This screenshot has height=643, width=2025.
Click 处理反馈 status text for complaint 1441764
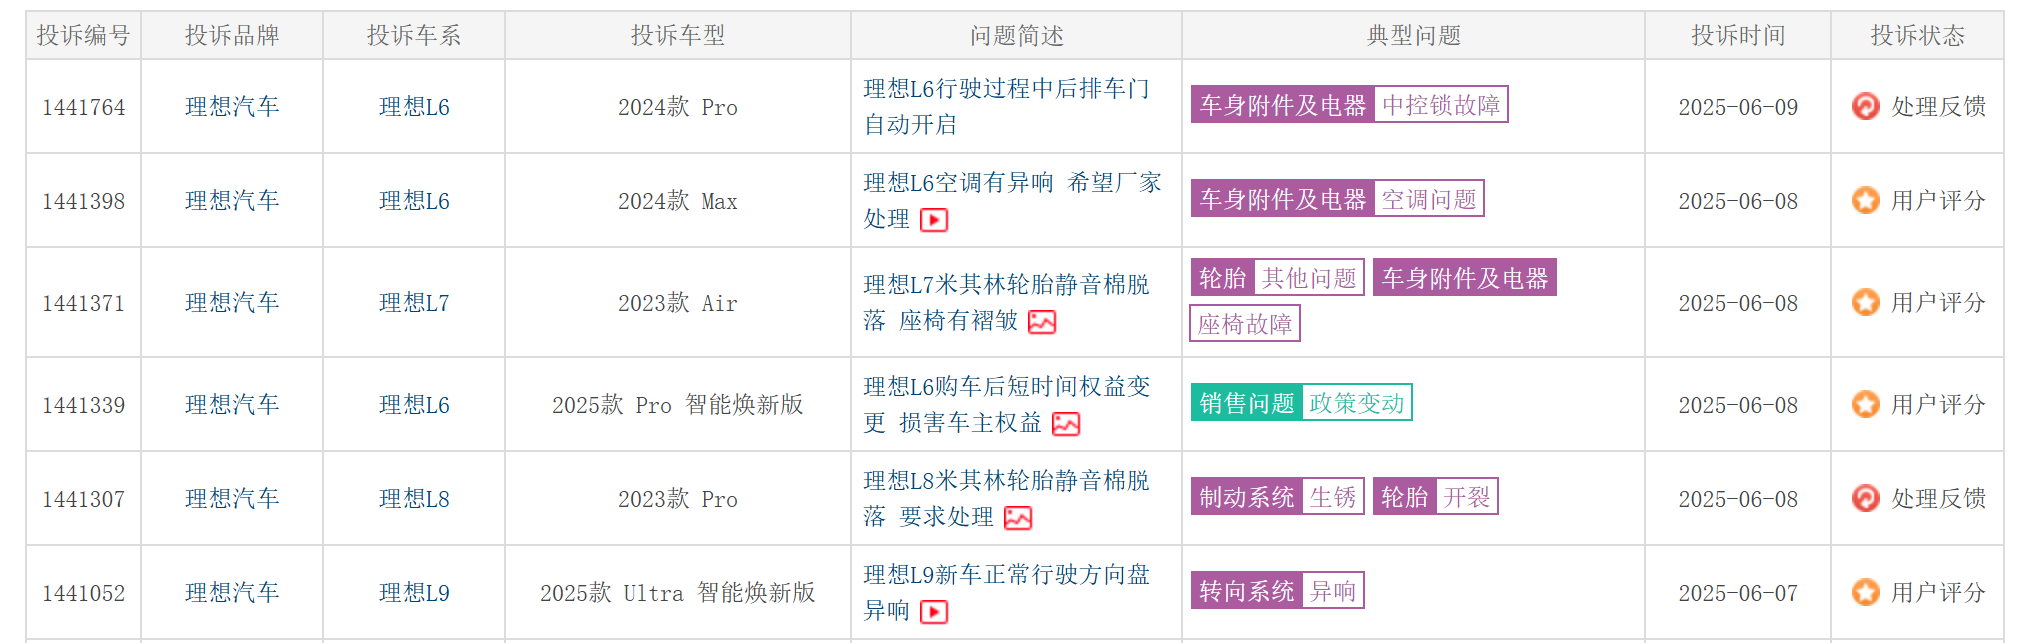[1938, 107]
